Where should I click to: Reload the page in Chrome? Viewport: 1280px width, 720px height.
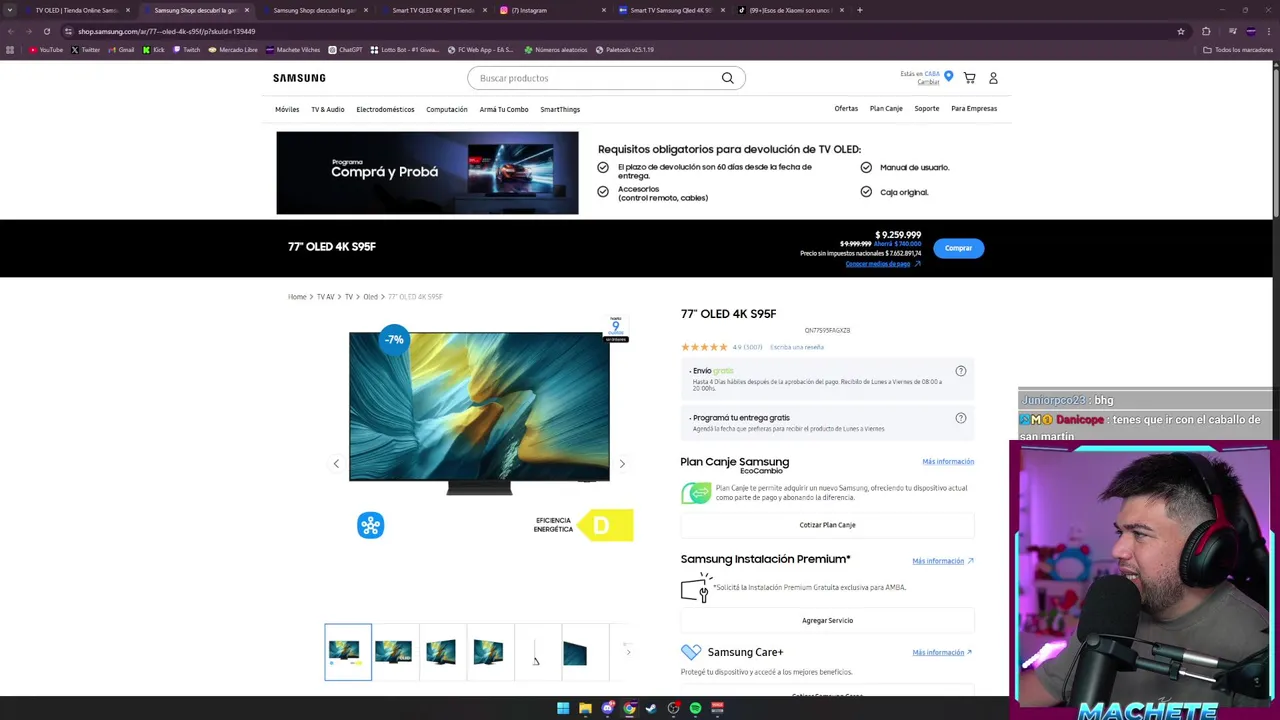click(46, 31)
